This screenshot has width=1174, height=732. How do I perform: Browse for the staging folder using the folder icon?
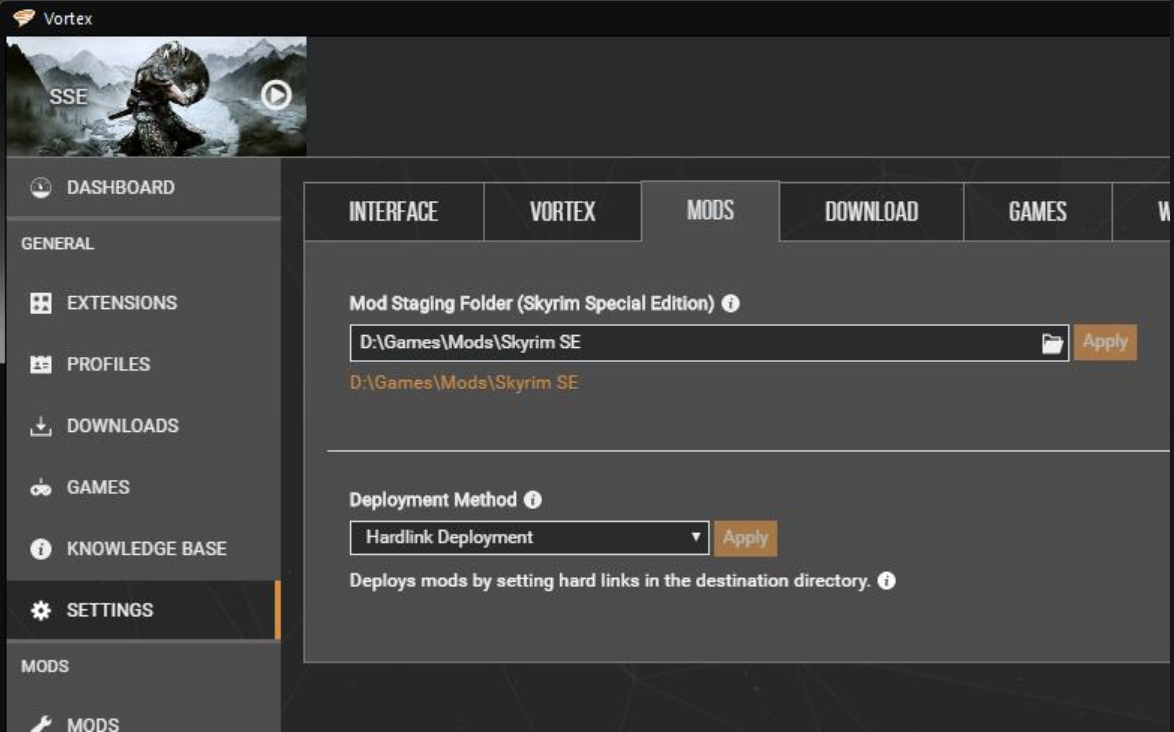tap(1052, 343)
